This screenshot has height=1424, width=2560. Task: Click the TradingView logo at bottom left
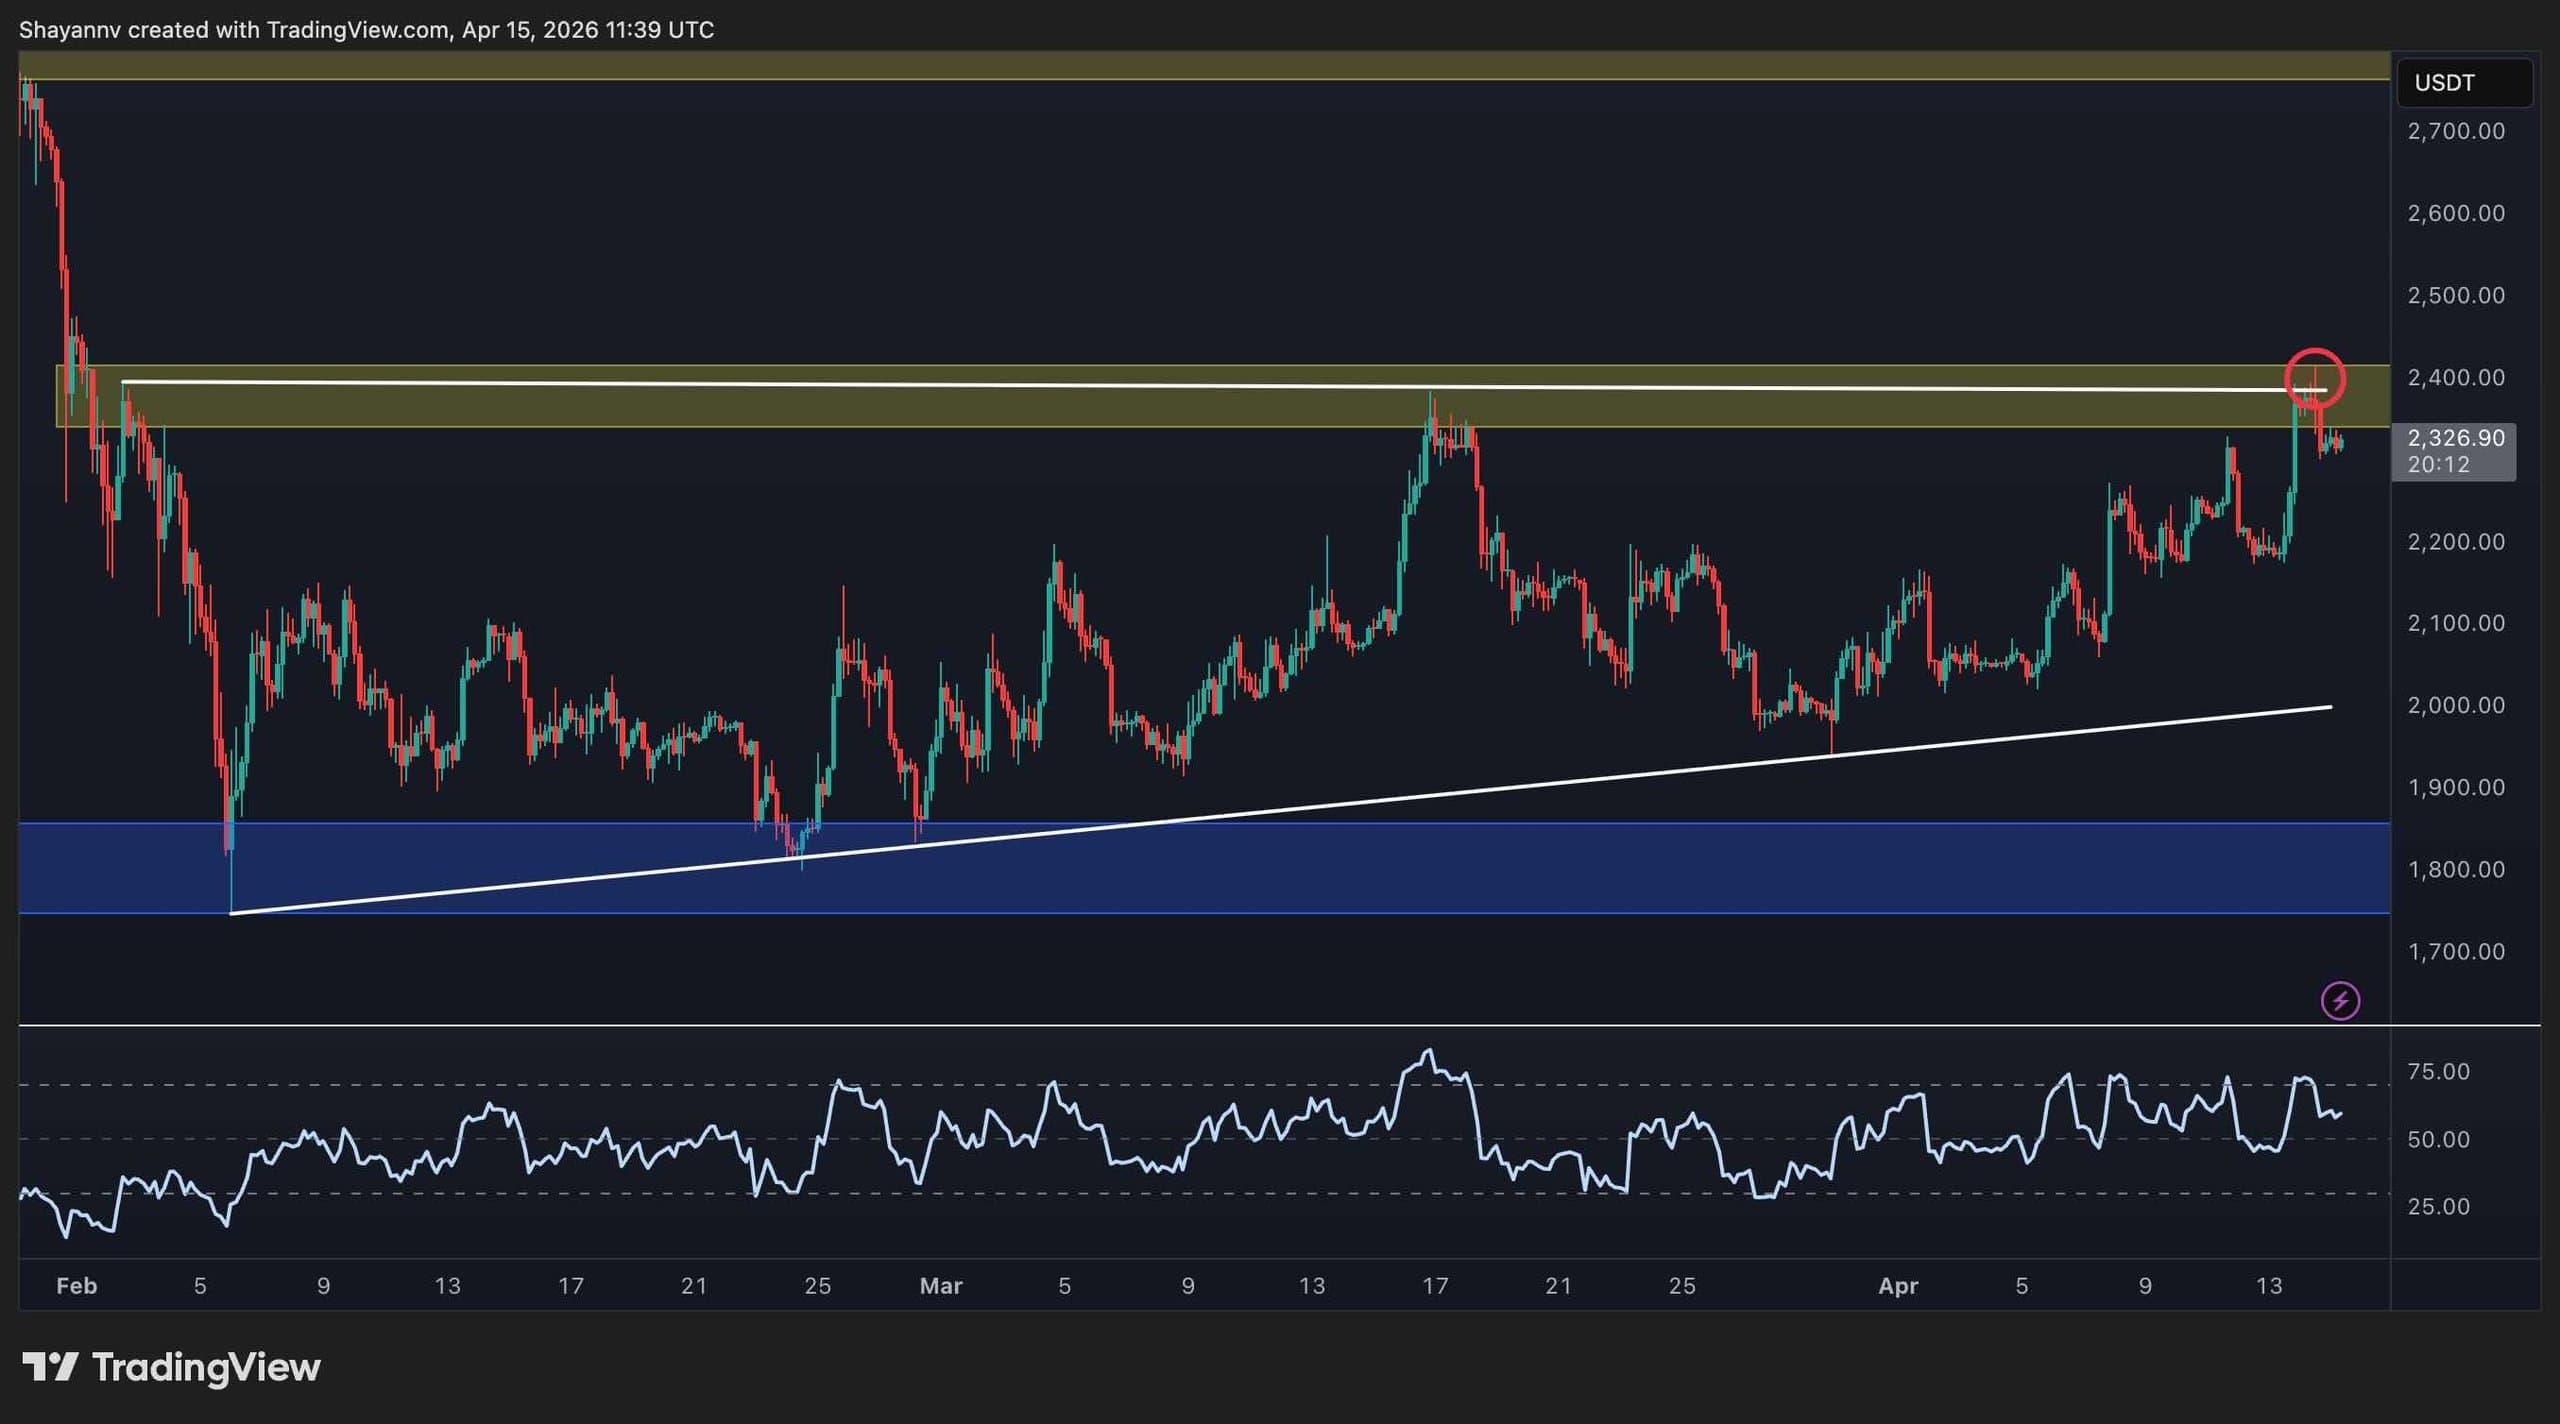coord(171,1367)
